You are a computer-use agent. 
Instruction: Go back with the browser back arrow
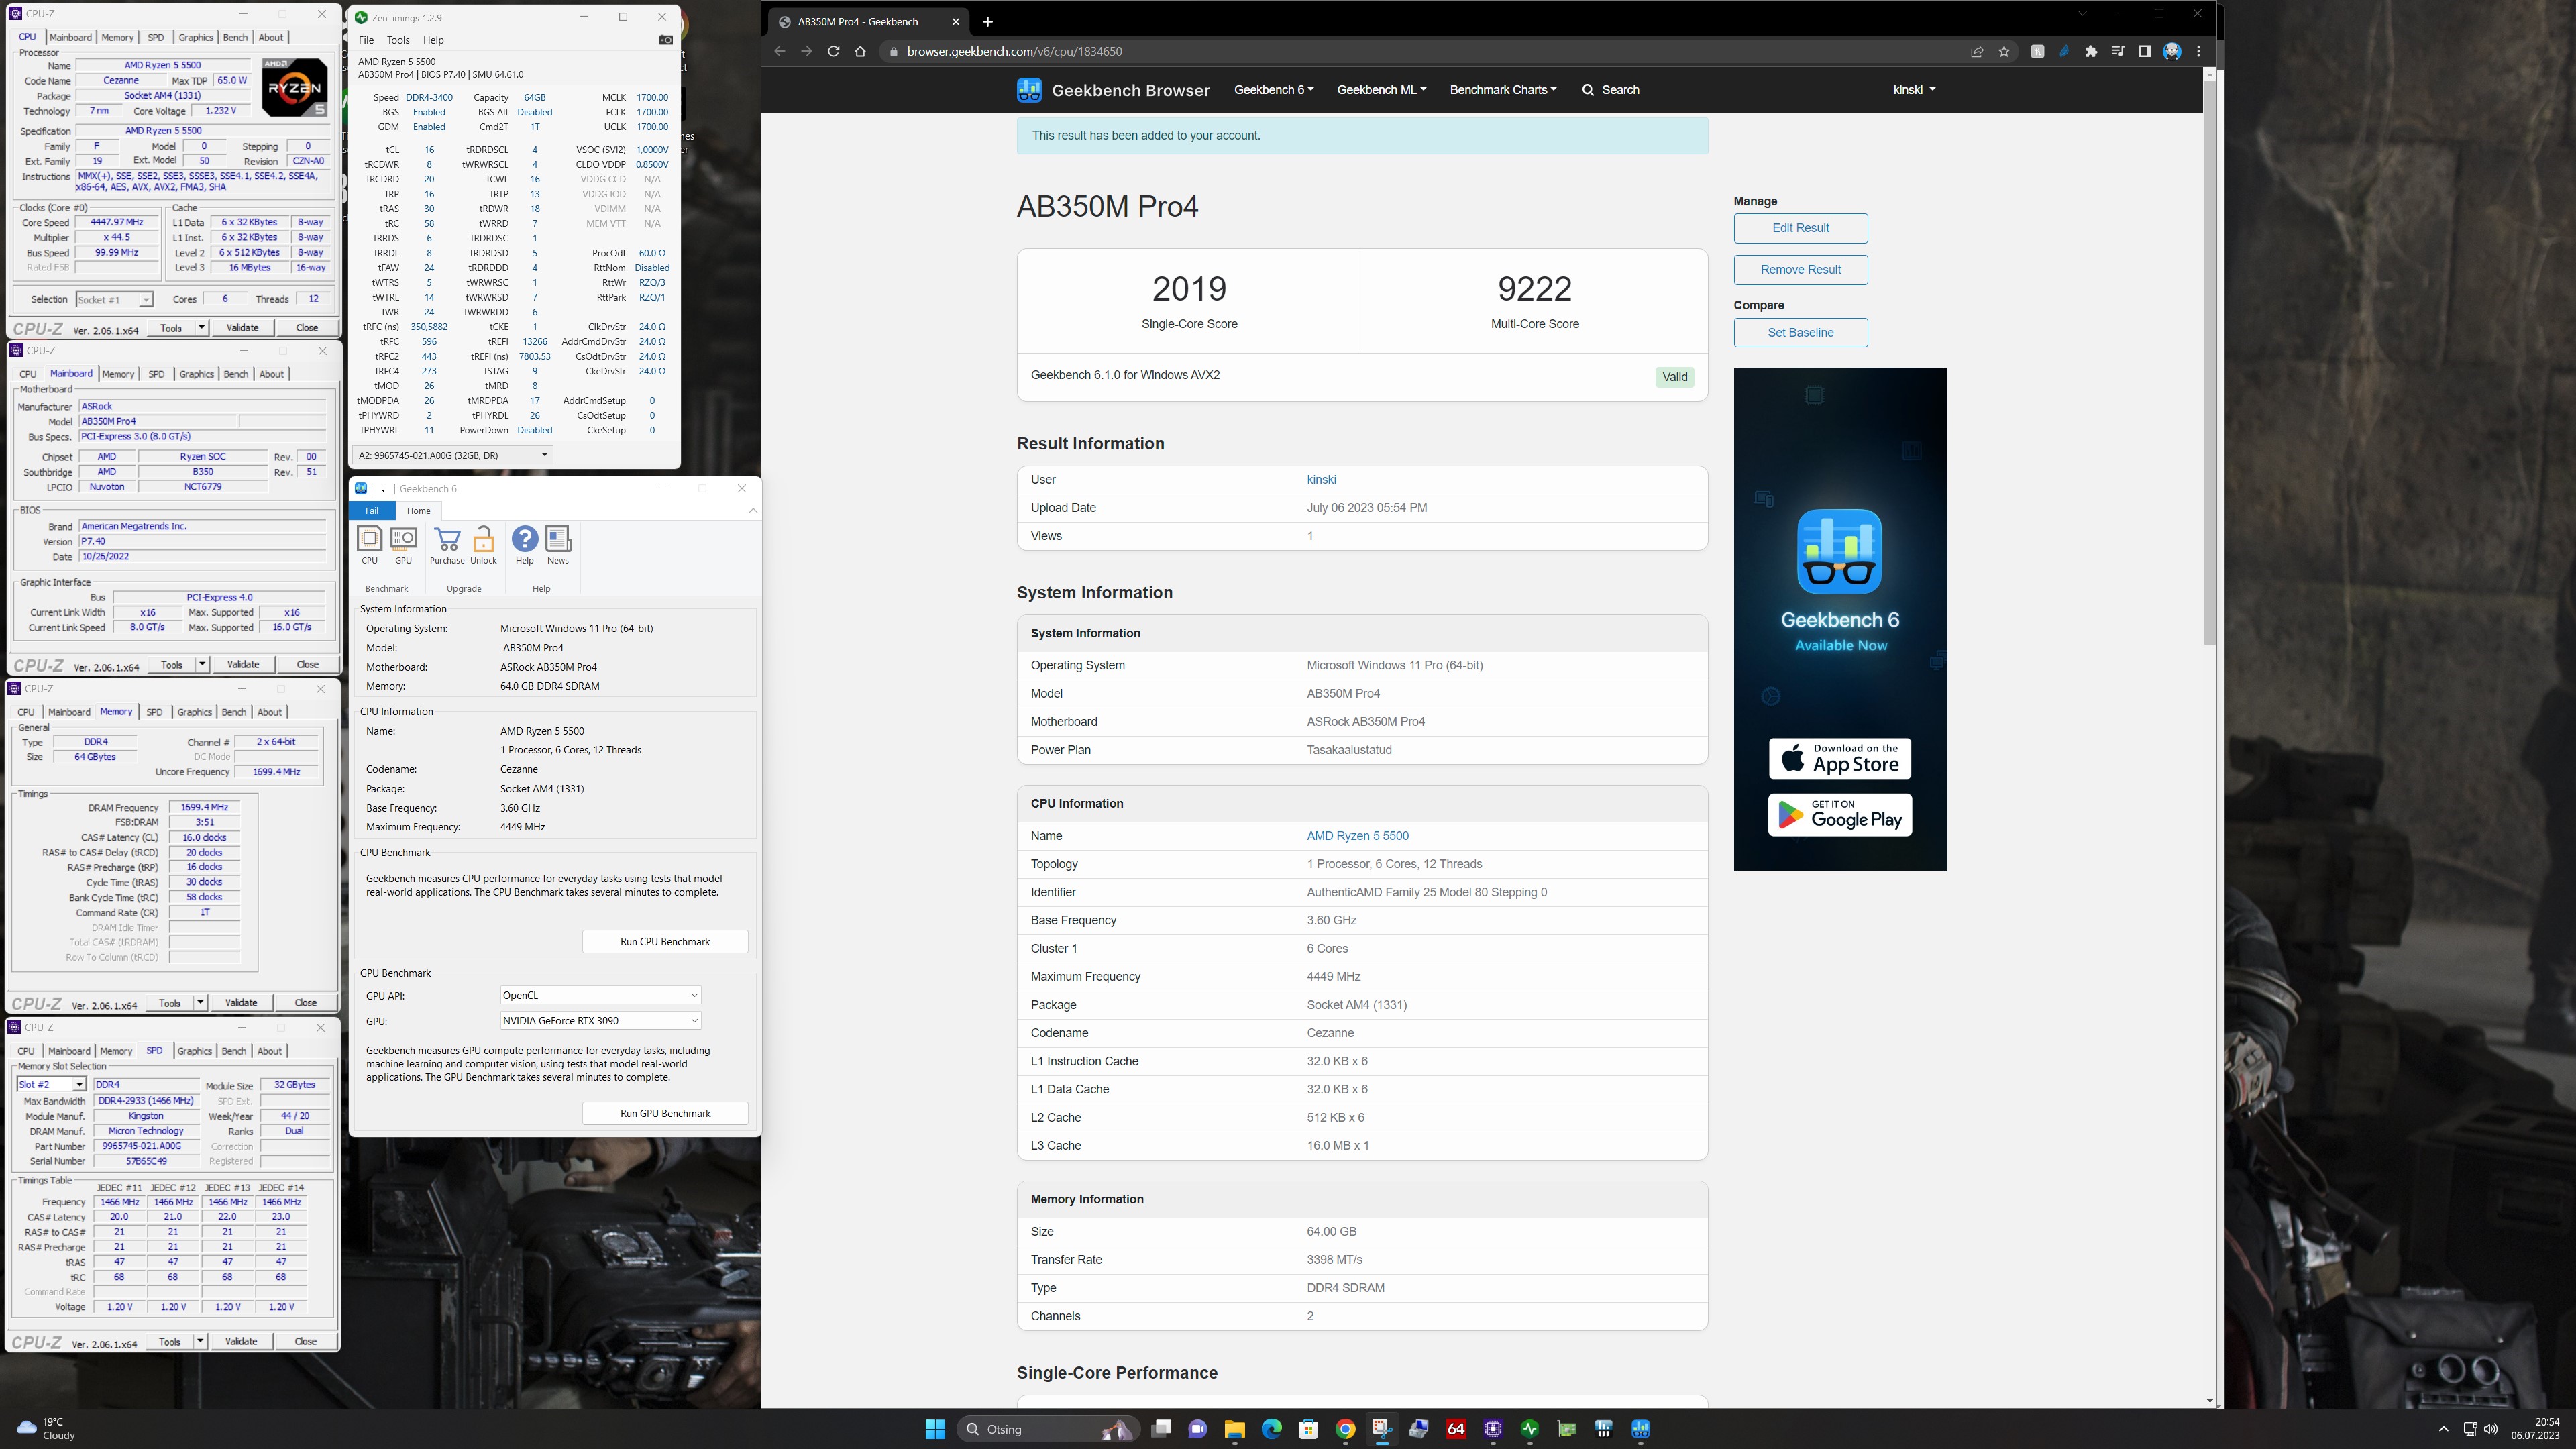coord(779,52)
